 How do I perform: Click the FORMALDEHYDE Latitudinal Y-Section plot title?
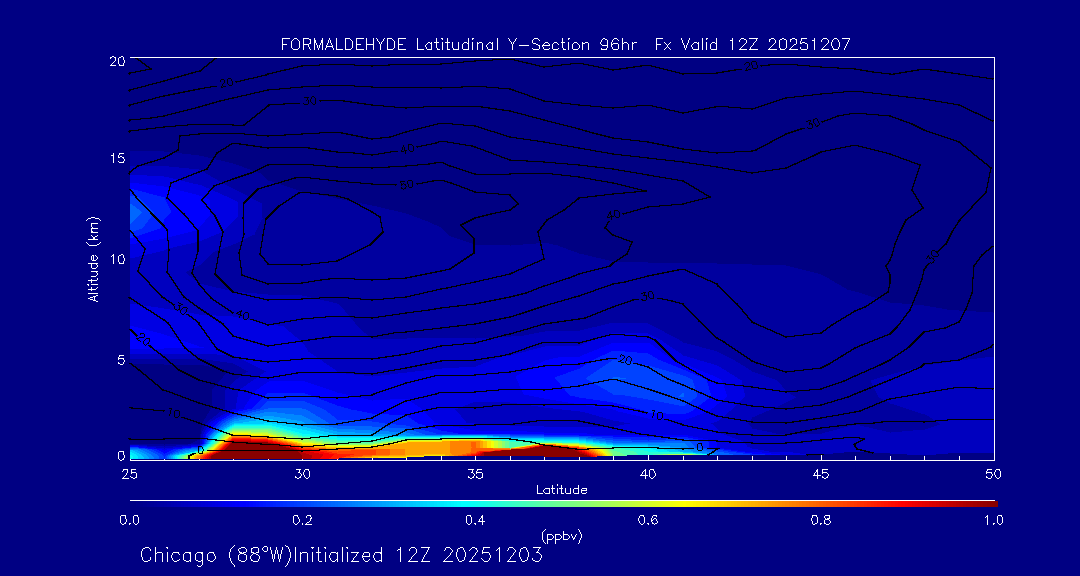pos(565,45)
